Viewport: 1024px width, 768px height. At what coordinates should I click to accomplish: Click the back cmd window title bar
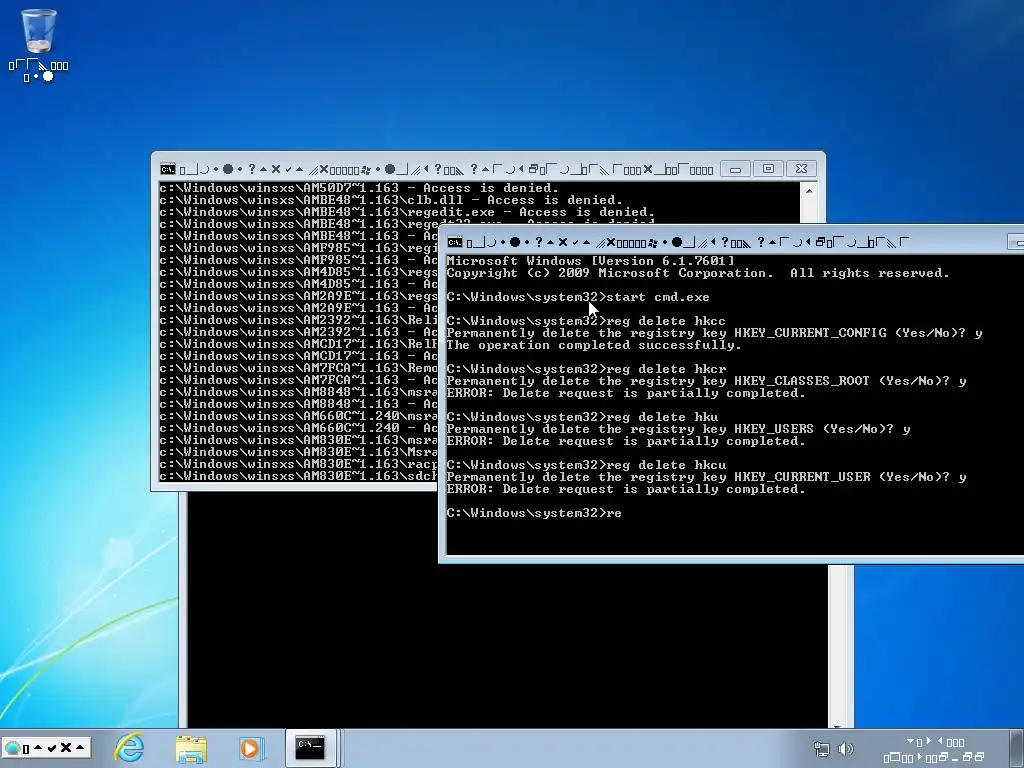pyautogui.click(x=444, y=169)
